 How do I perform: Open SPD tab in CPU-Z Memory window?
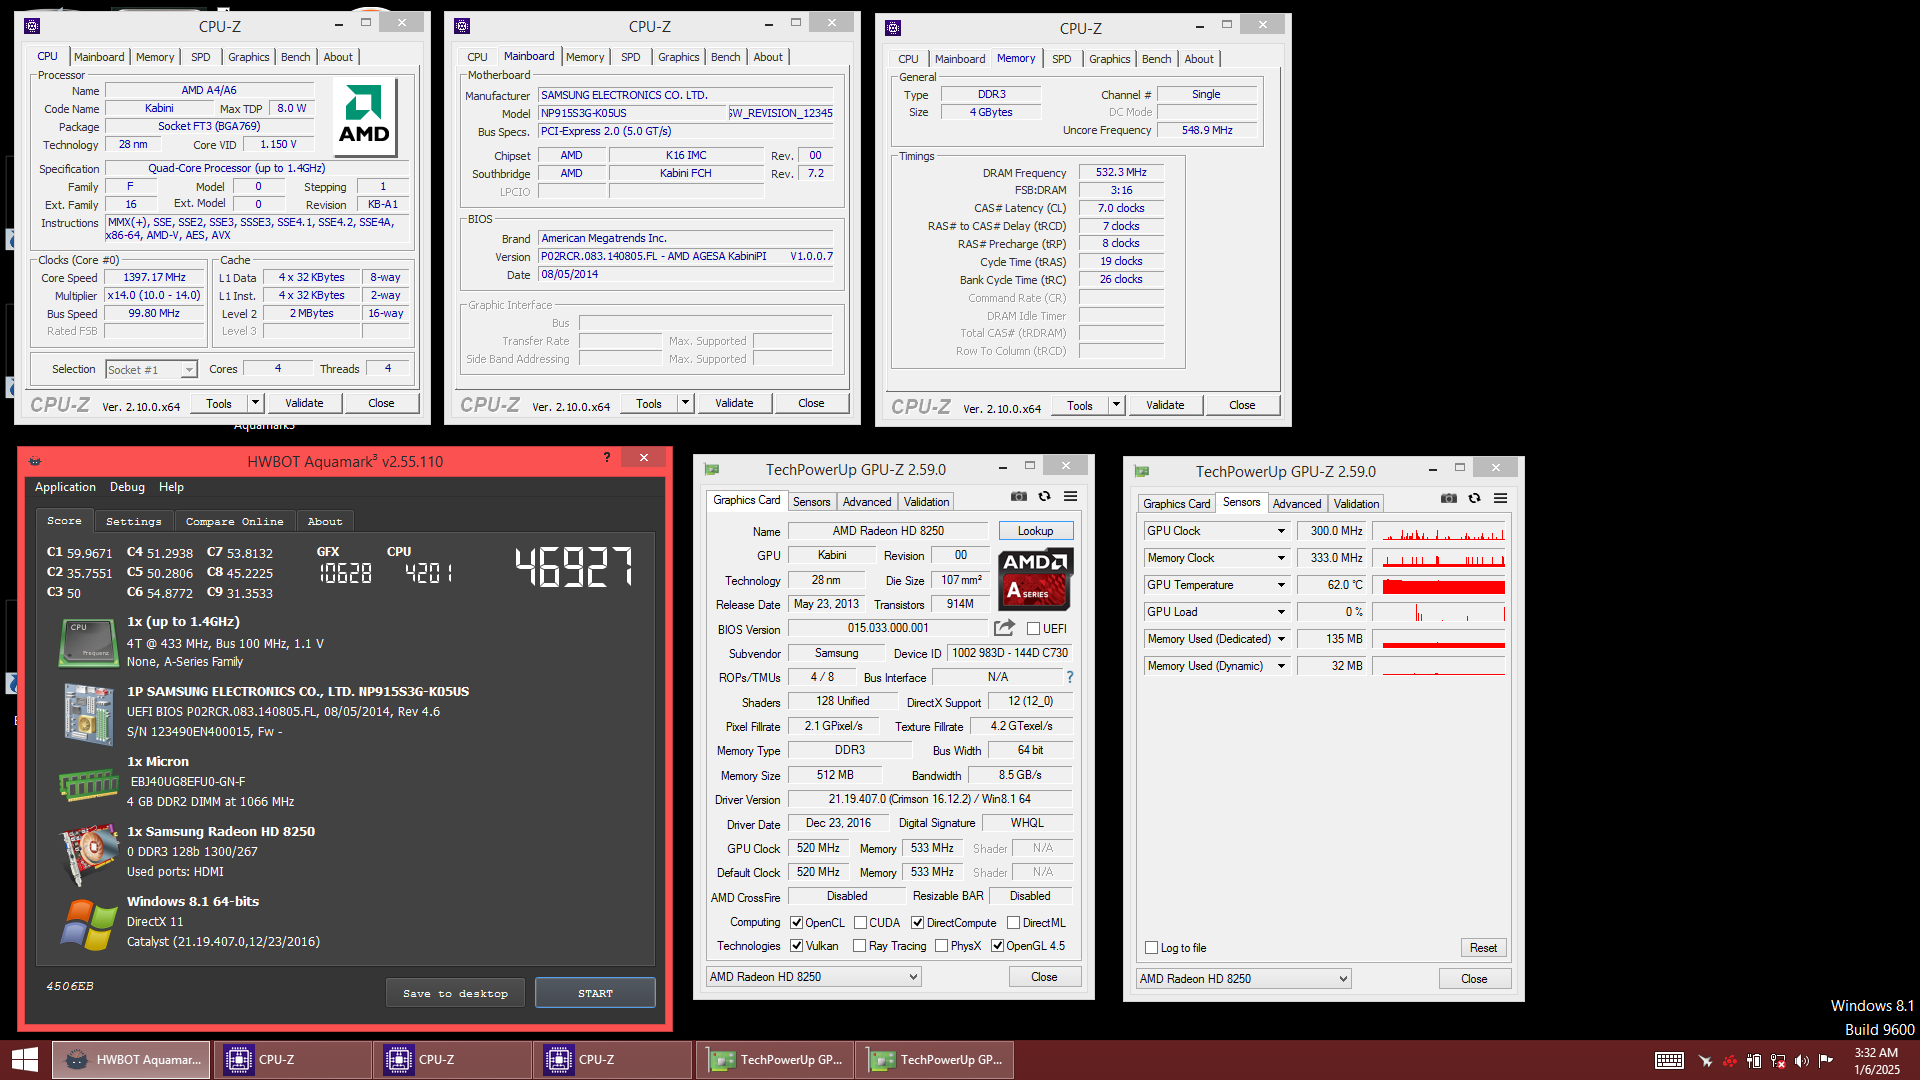(1061, 59)
